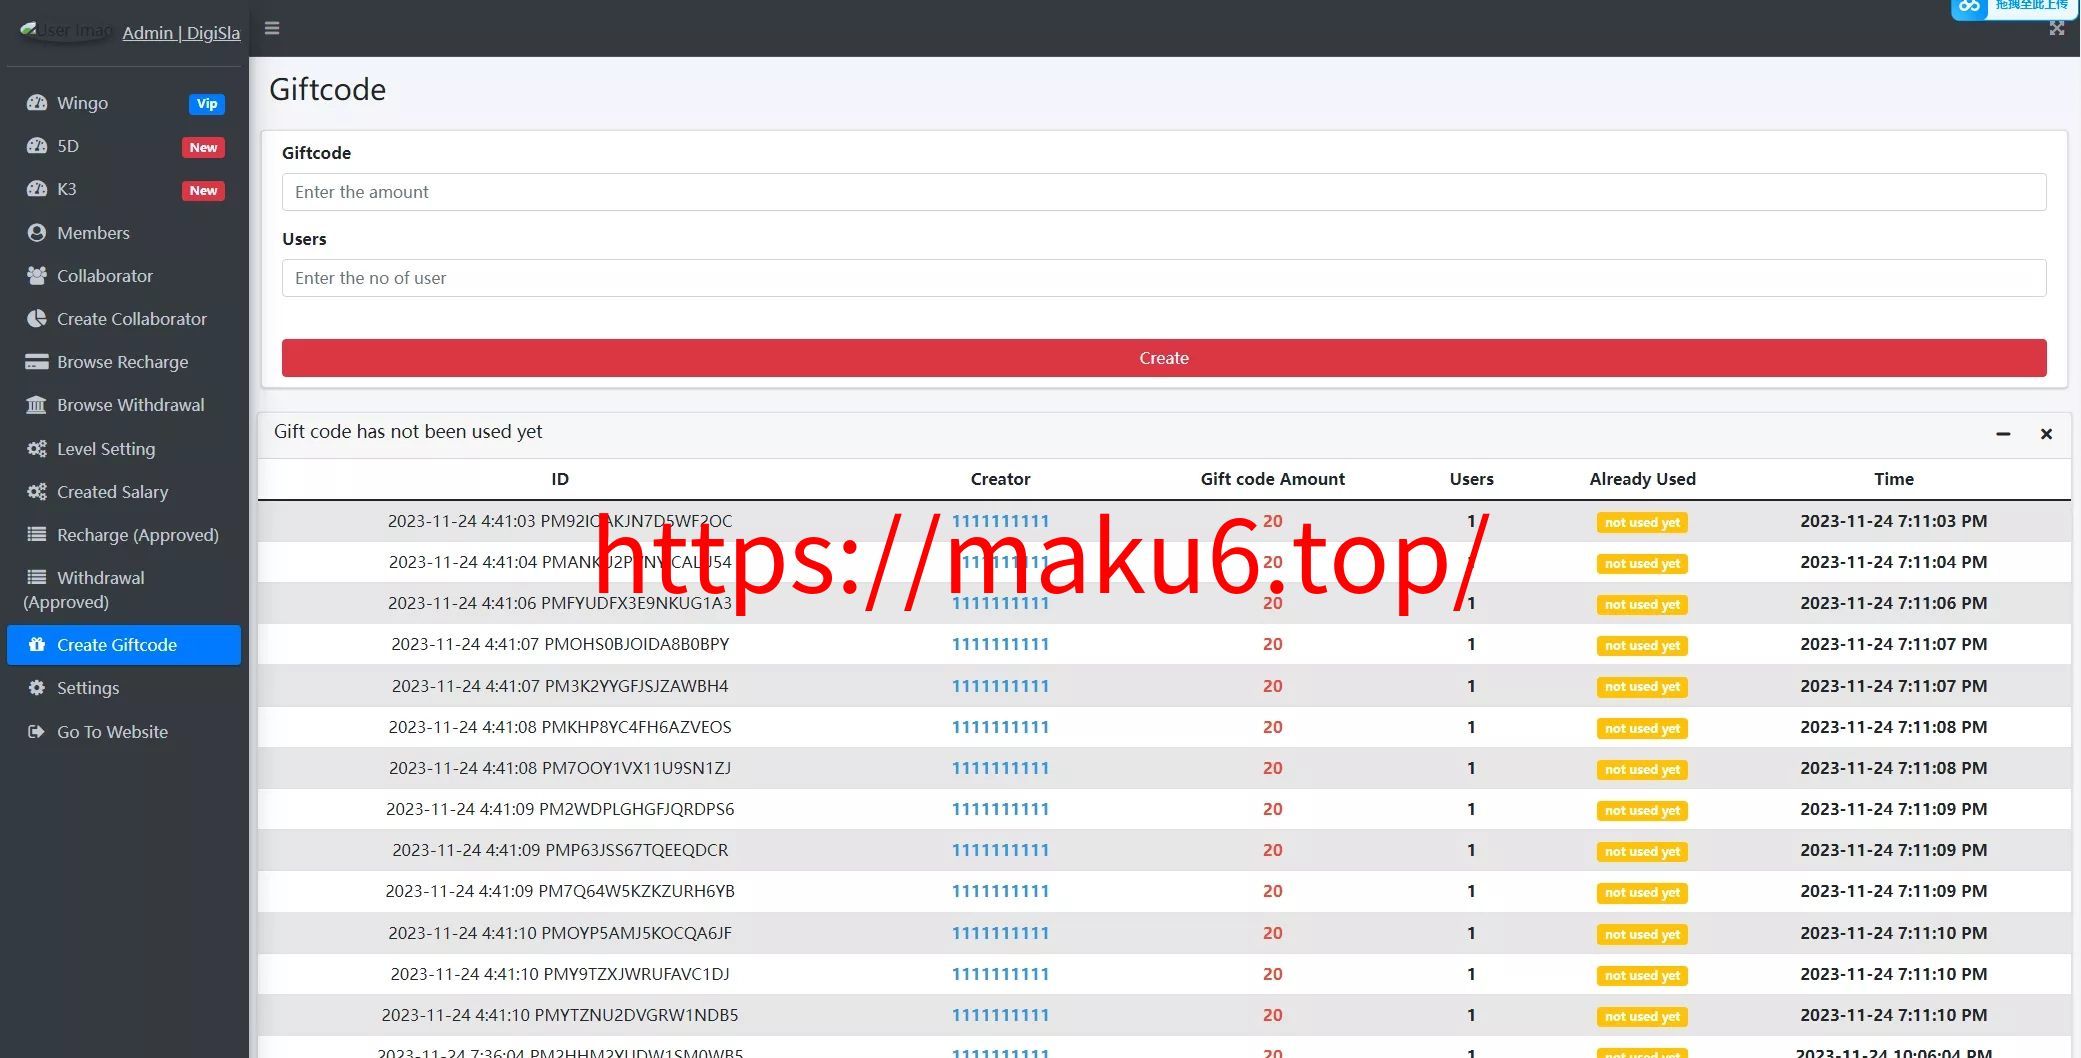Collapse the gift code table card
This screenshot has width=2081, height=1058.
pyautogui.click(x=2003, y=434)
